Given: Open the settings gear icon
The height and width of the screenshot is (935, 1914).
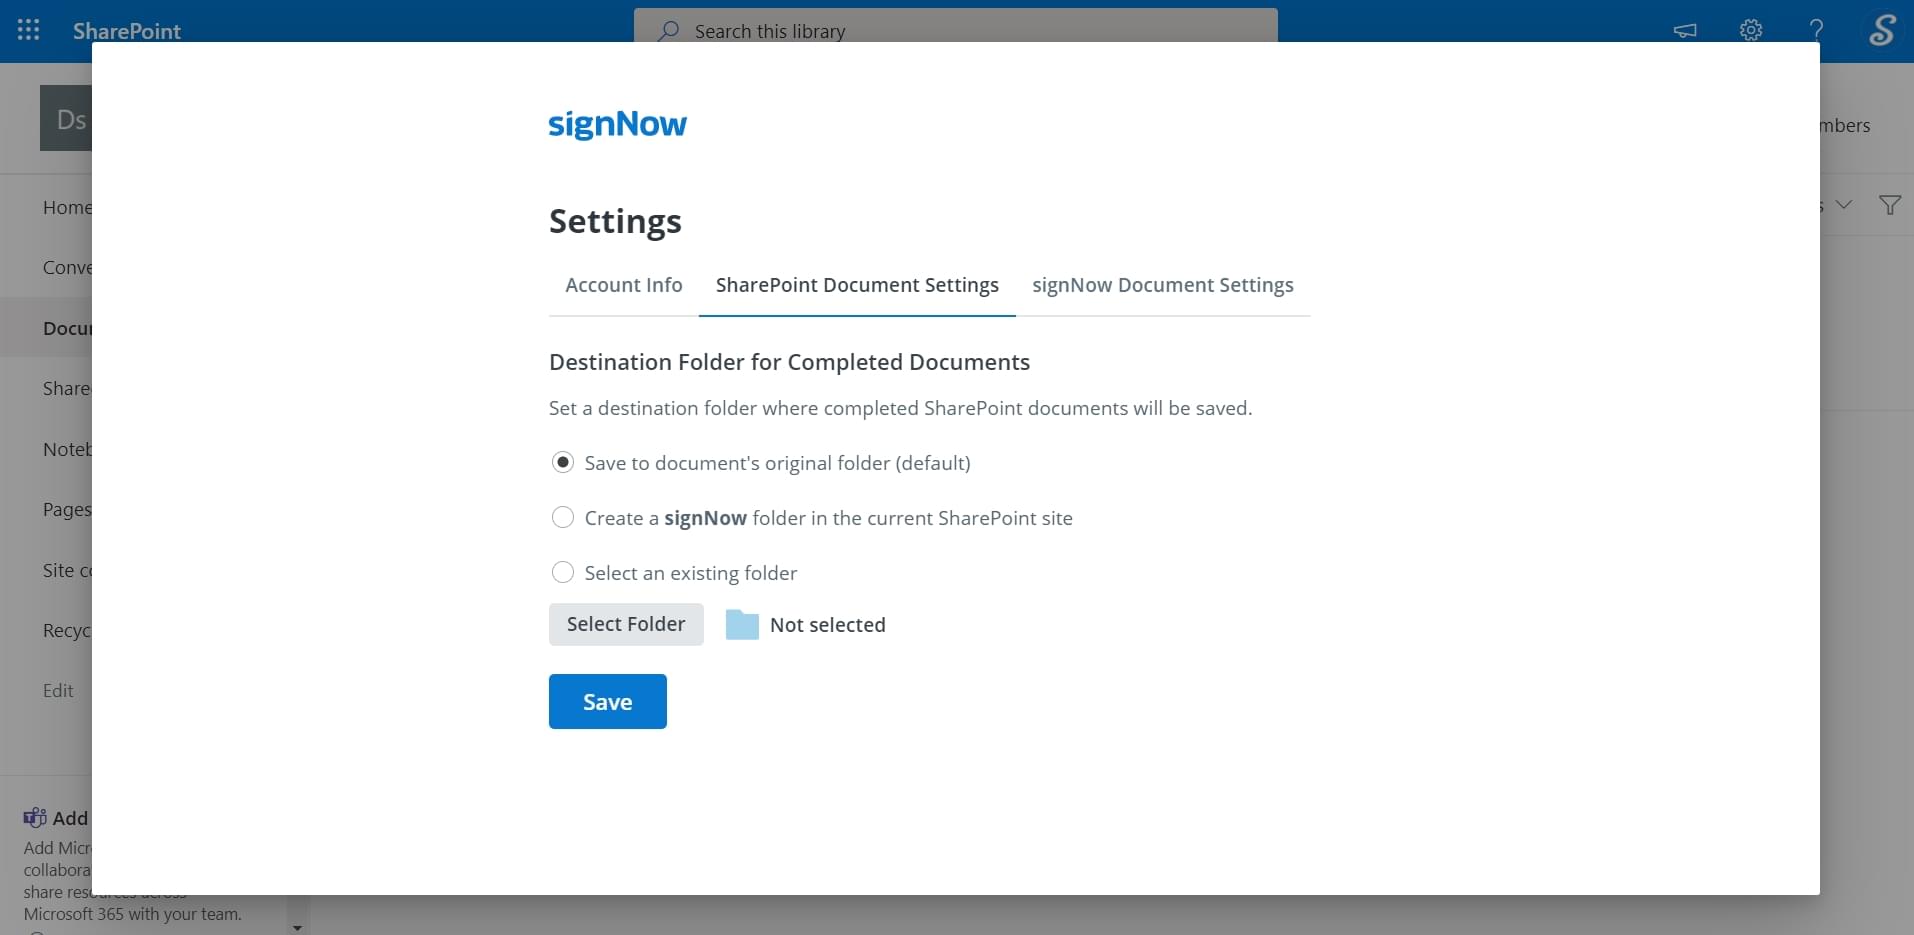Looking at the screenshot, I should coord(1750,30).
